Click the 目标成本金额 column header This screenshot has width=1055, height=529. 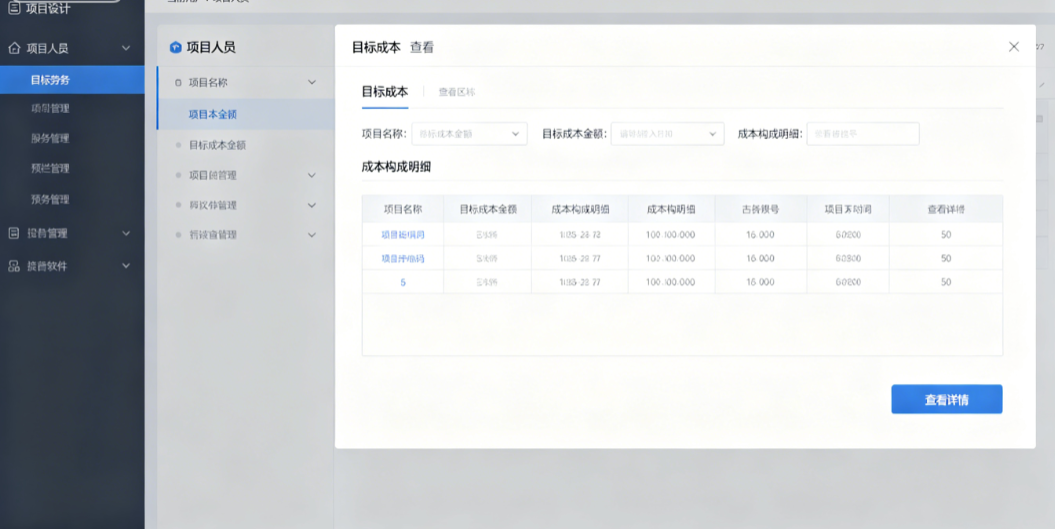coord(488,209)
